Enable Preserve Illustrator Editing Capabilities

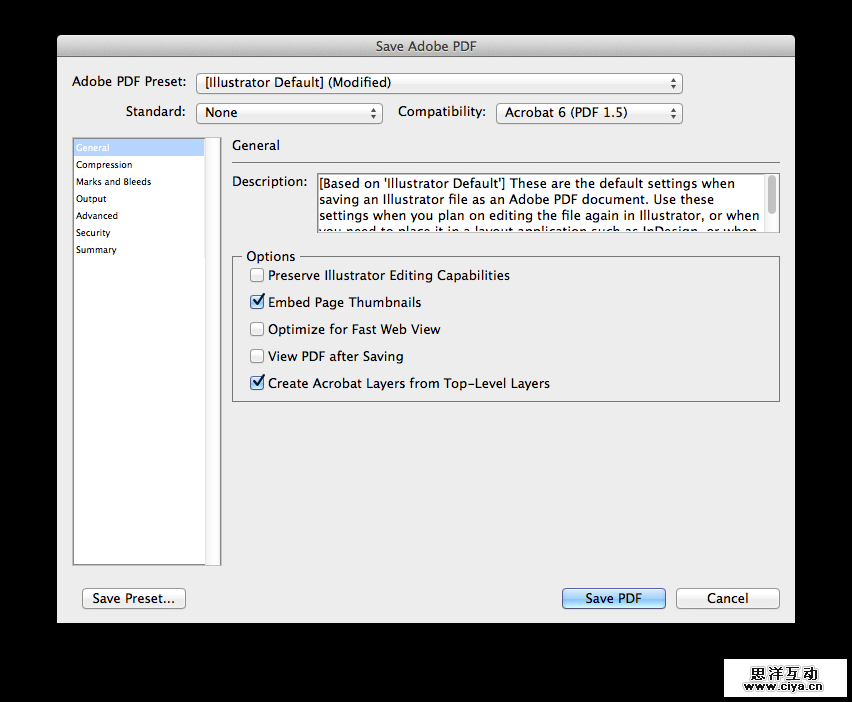click(x=257, y=275)
